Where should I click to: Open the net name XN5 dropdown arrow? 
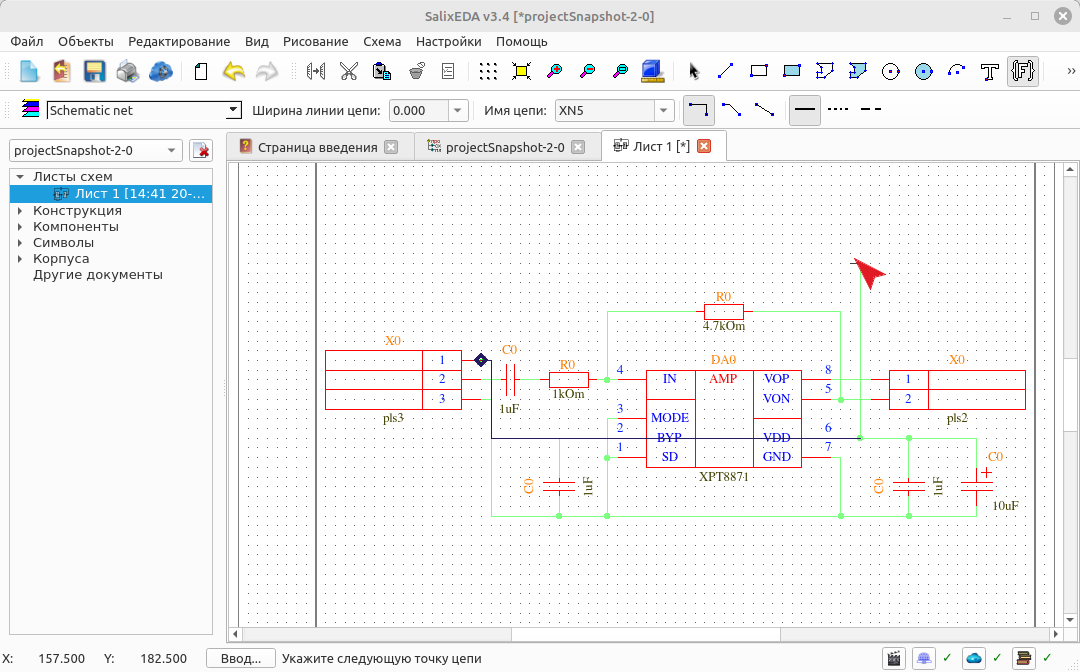click(663, 110)
